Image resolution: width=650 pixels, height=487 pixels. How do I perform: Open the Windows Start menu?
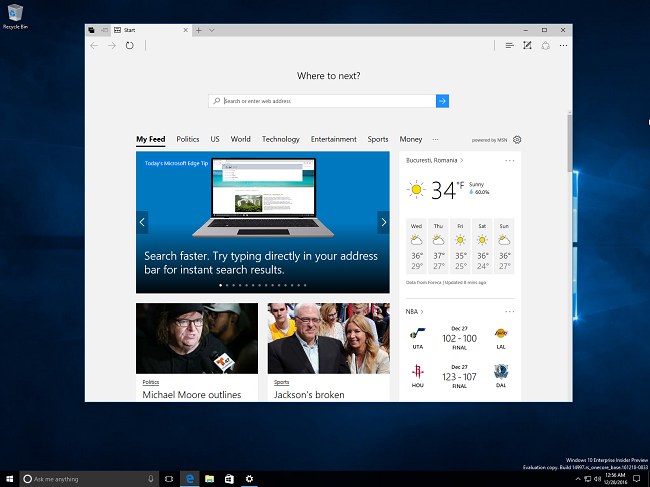click(x=10, y=479)
